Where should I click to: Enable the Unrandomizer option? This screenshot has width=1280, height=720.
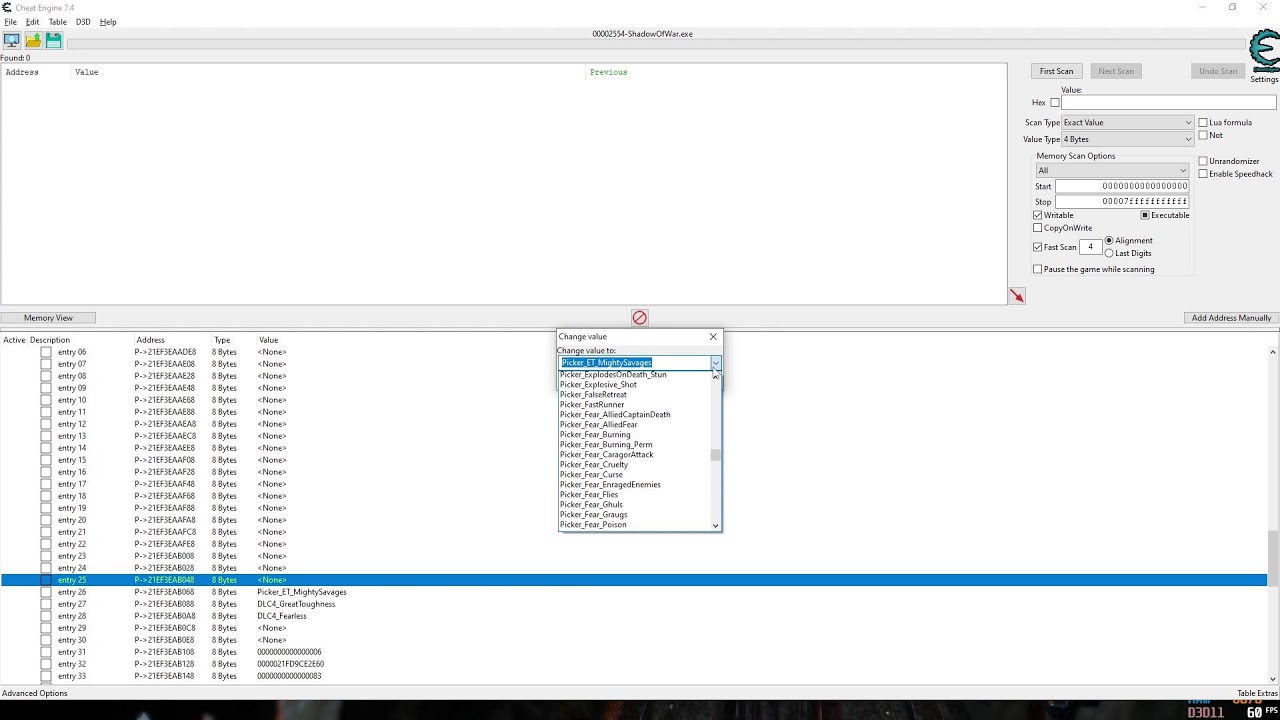(x=1203, y=161)
